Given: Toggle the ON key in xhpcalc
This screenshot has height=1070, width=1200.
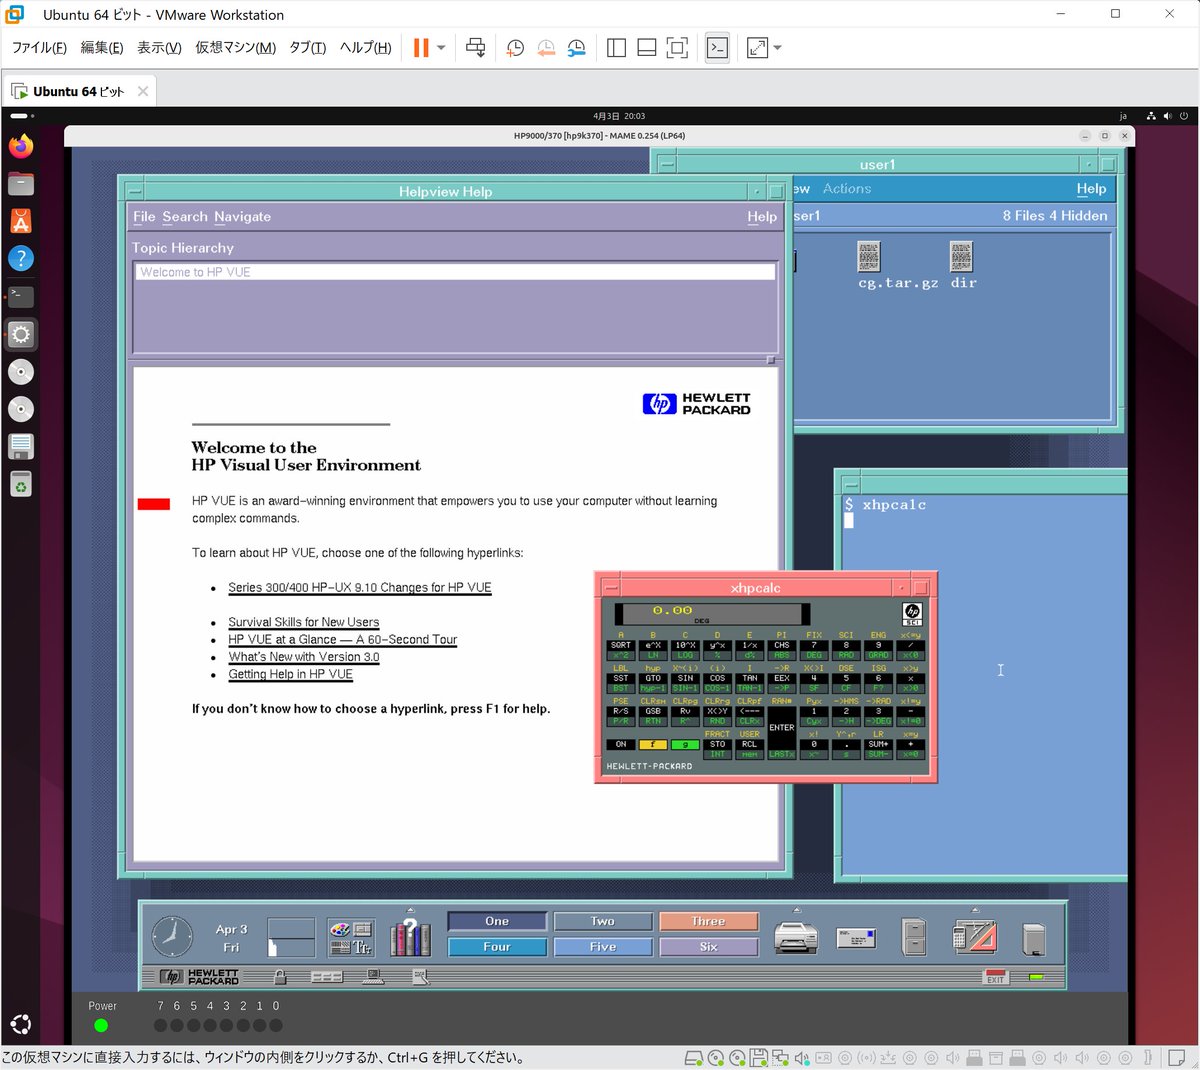Looking at the screenshot, I should pyautogui.click(x=621, y=744).
